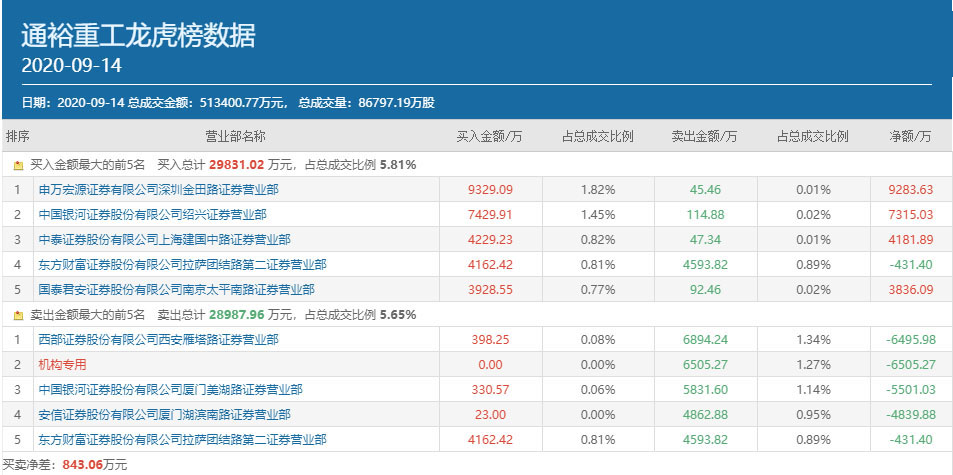Screen dimensions: 953x475
Task: Select sell amount 4862.88
Action: [705, 415]
